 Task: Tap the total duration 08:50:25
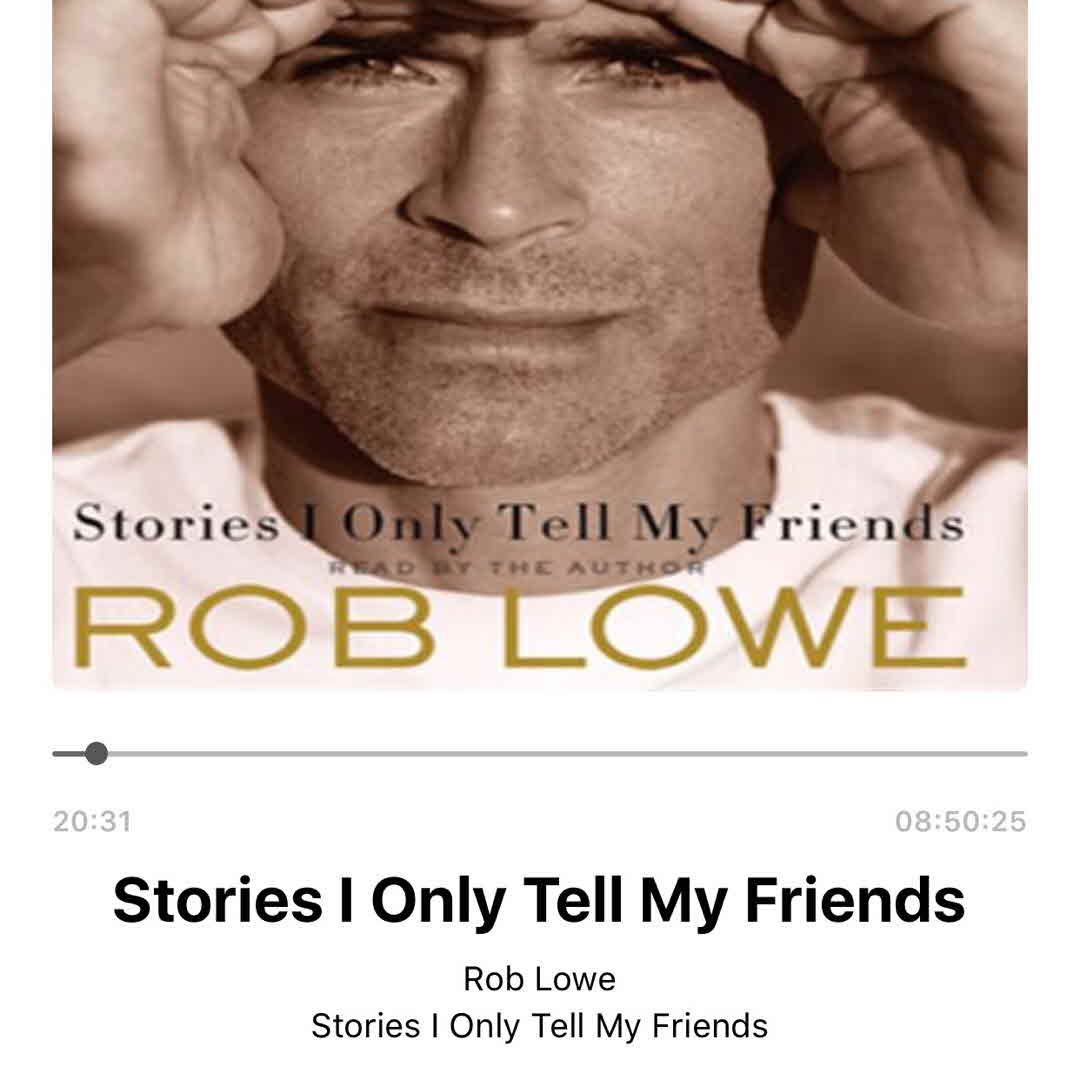point(961,821)
